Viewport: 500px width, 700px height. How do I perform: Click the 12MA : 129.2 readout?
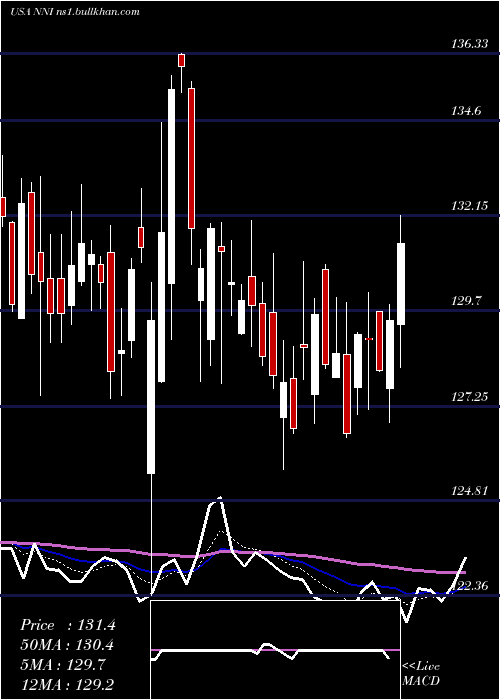[x=67, y=684]
